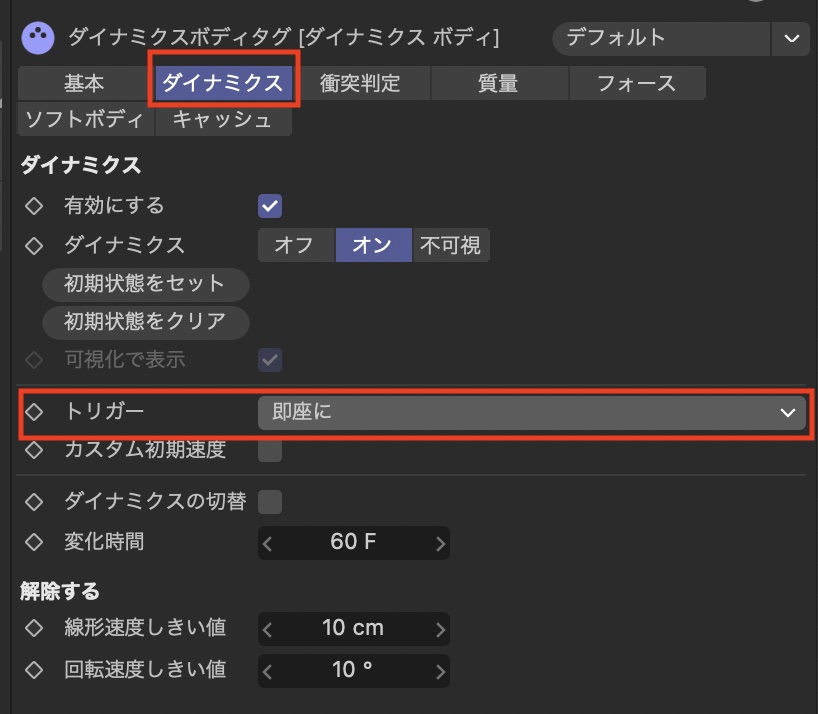818x714 pixels.
Task: Click keyframe diamond beside 有効にする
Action: coord(34,206)
